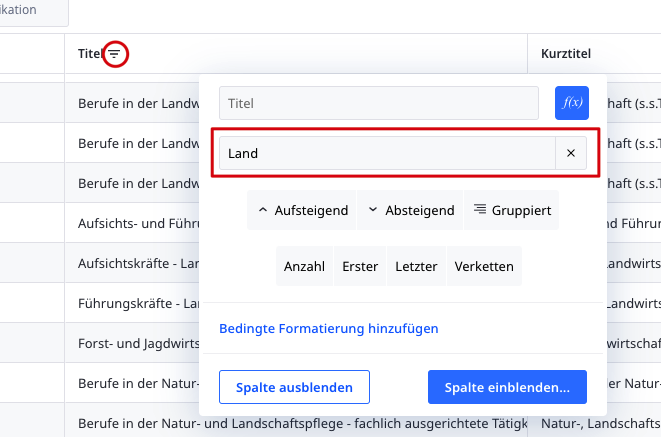
Task: Open Spalte einblenden... menu
Action: [507, 387]
